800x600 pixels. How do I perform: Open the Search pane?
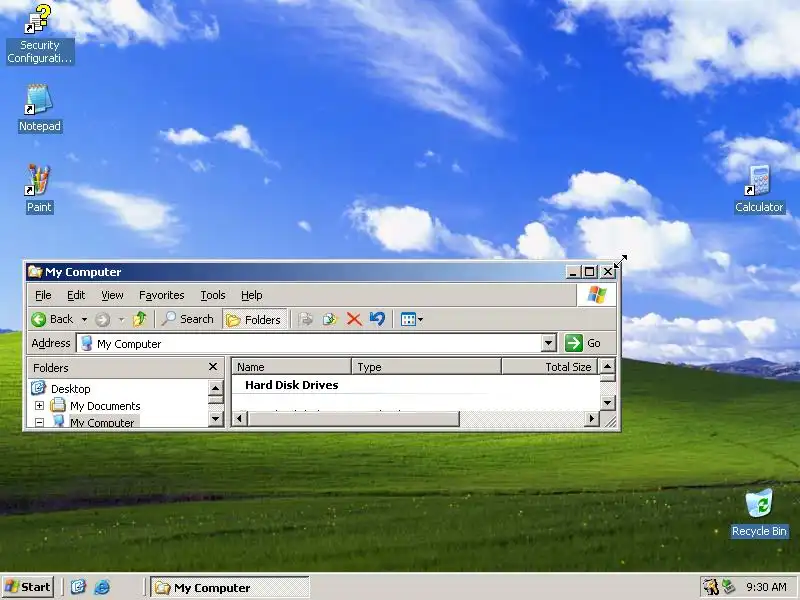pos(187,319)
